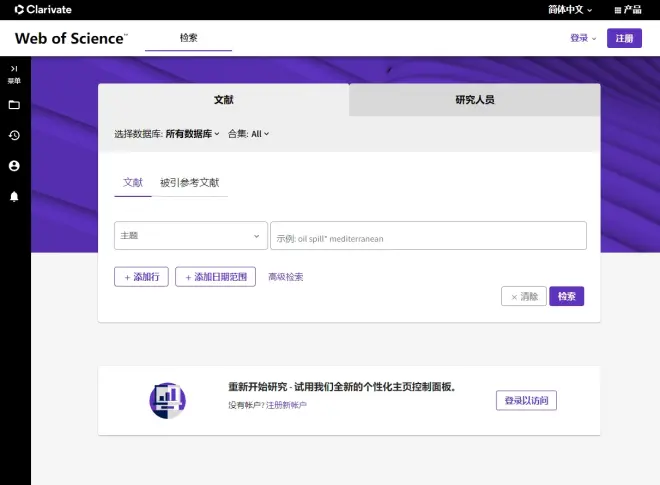660x485 pixels.
Task: Click the 注册 register button
Action: (624, 38)
